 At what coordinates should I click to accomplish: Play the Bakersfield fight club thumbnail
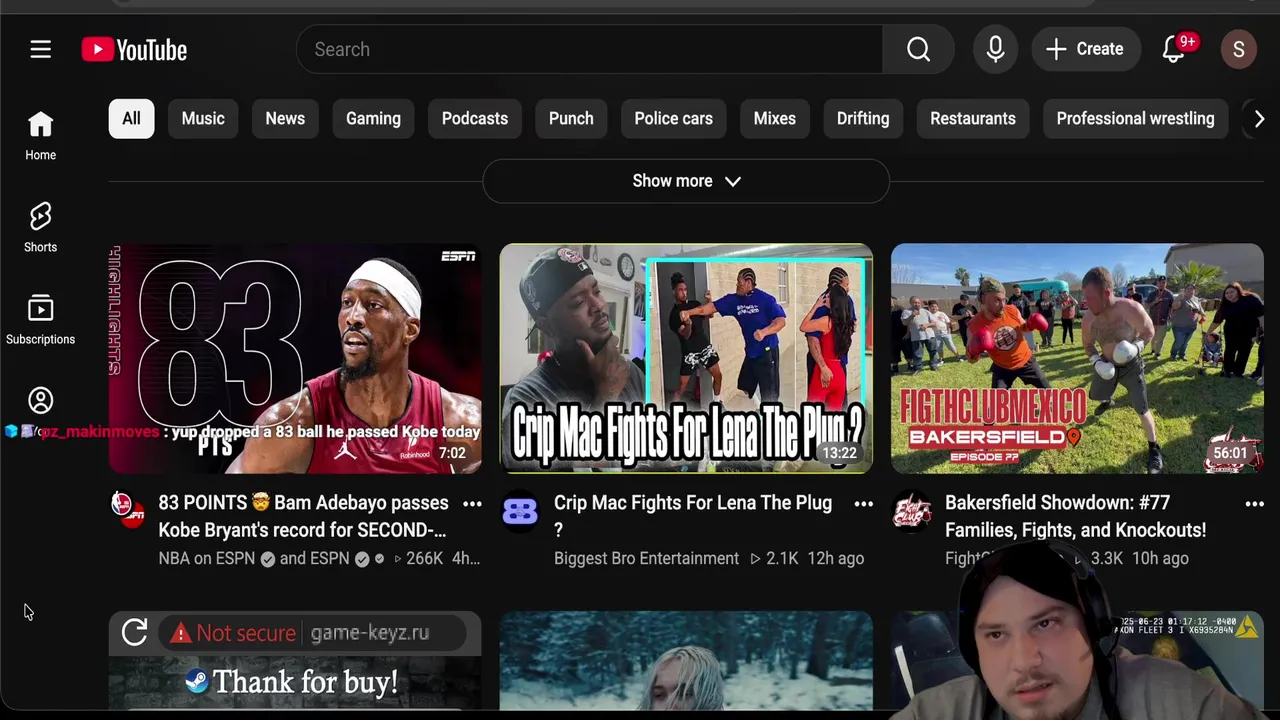[1077, 358]
